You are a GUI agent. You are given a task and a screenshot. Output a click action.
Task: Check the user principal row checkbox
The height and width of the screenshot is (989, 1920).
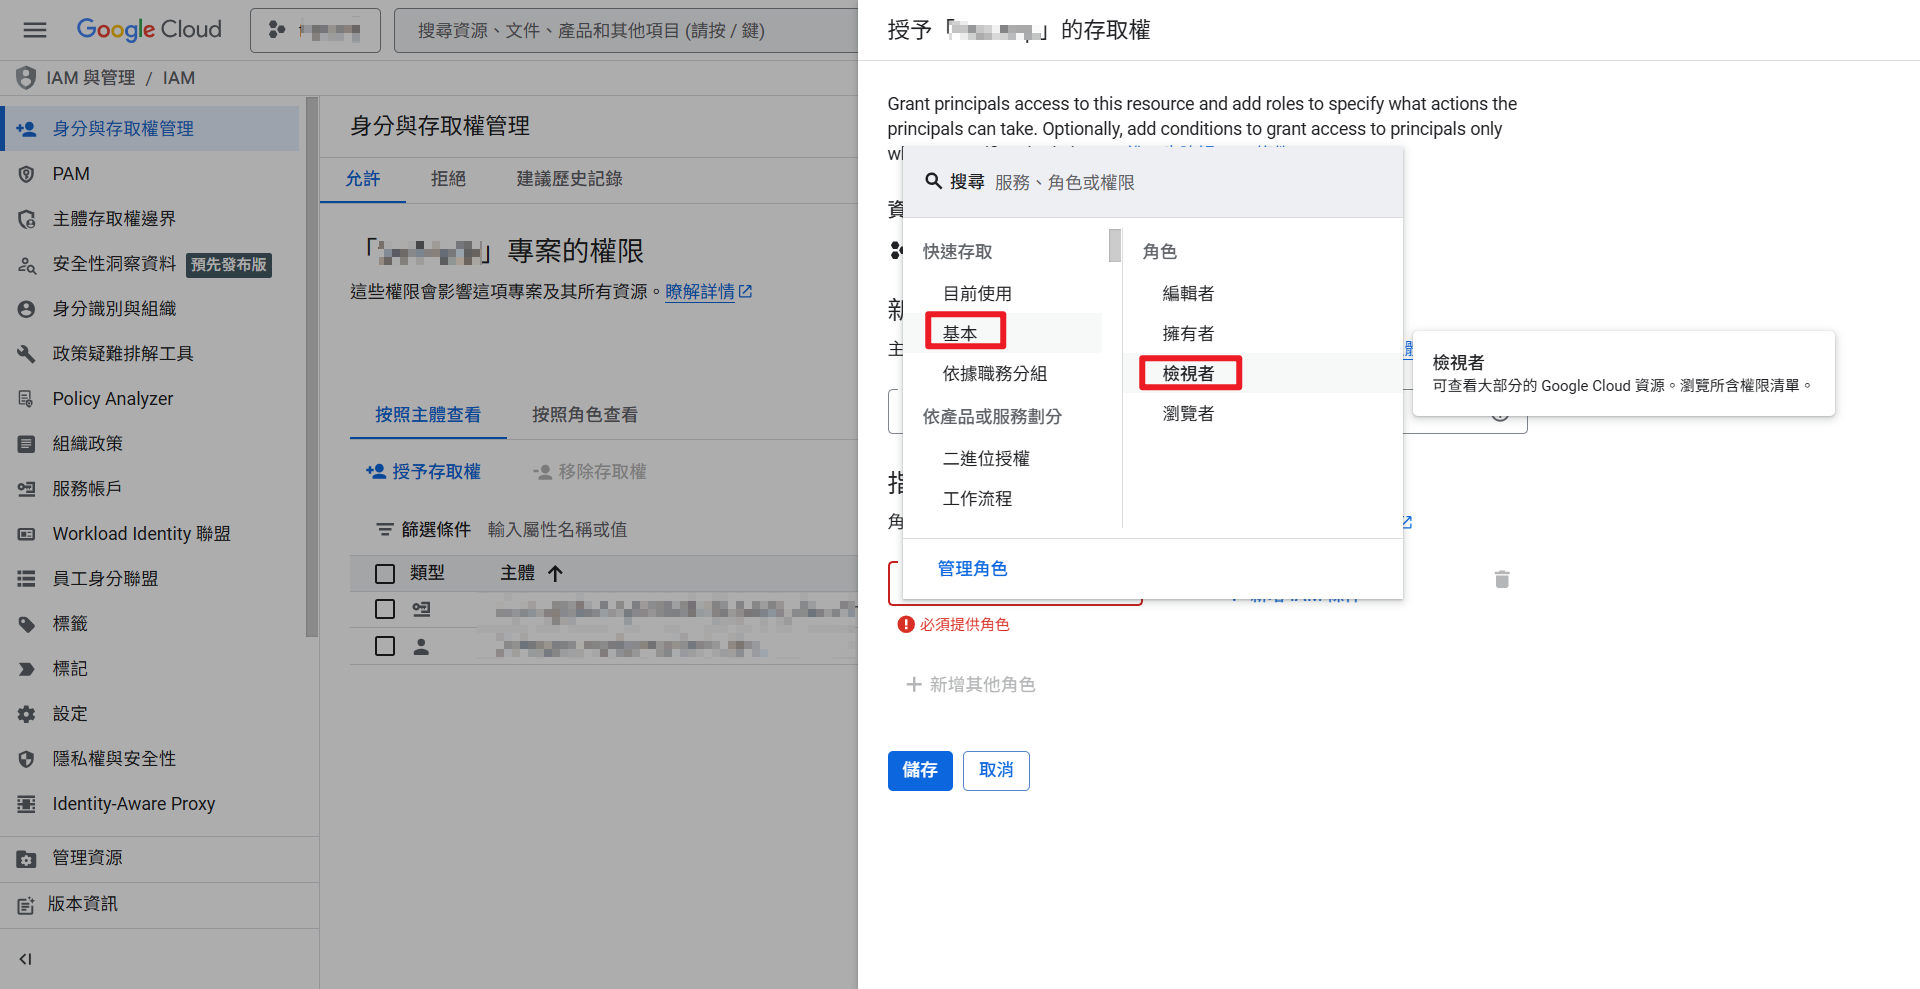pos(385,646)
